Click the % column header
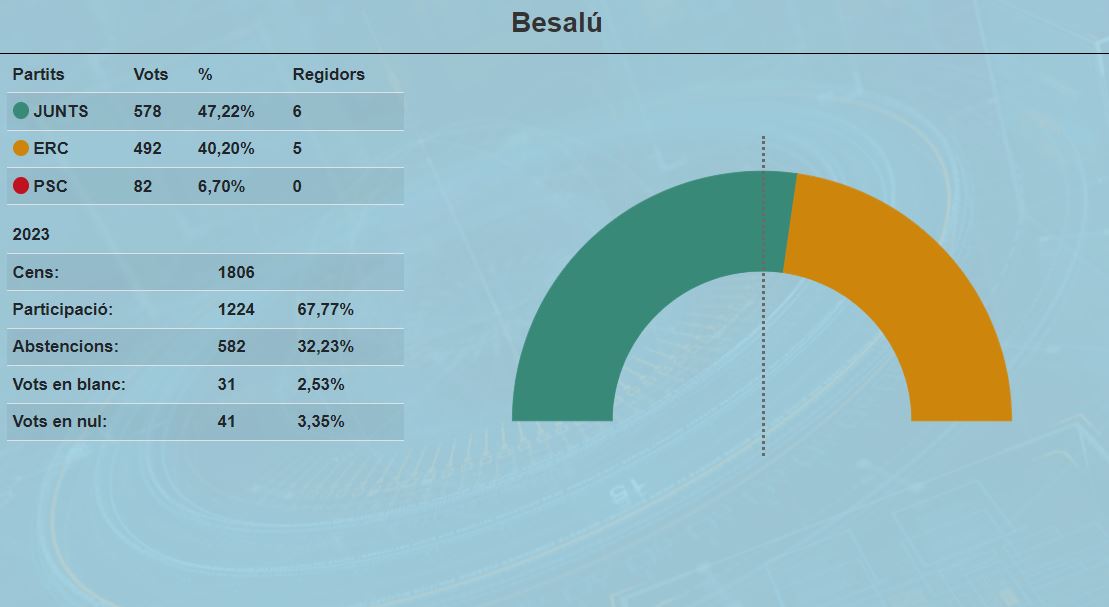The width and height of the screenshot is (1109, 607). (x=205, y=74)
